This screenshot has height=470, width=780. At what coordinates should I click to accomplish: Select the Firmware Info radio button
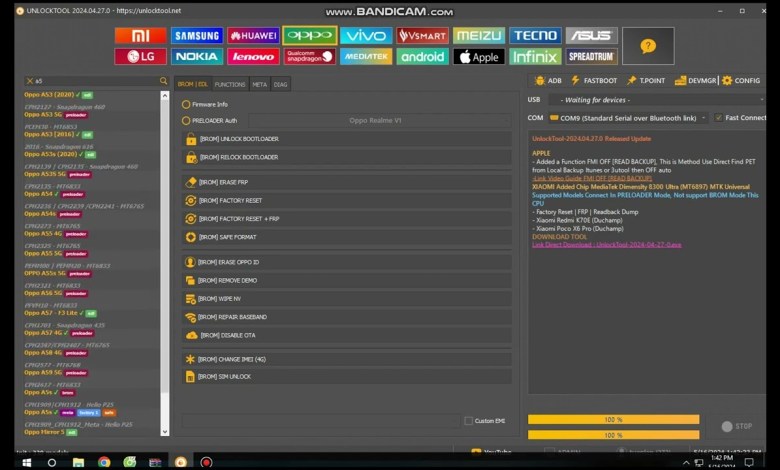(186, 104)
